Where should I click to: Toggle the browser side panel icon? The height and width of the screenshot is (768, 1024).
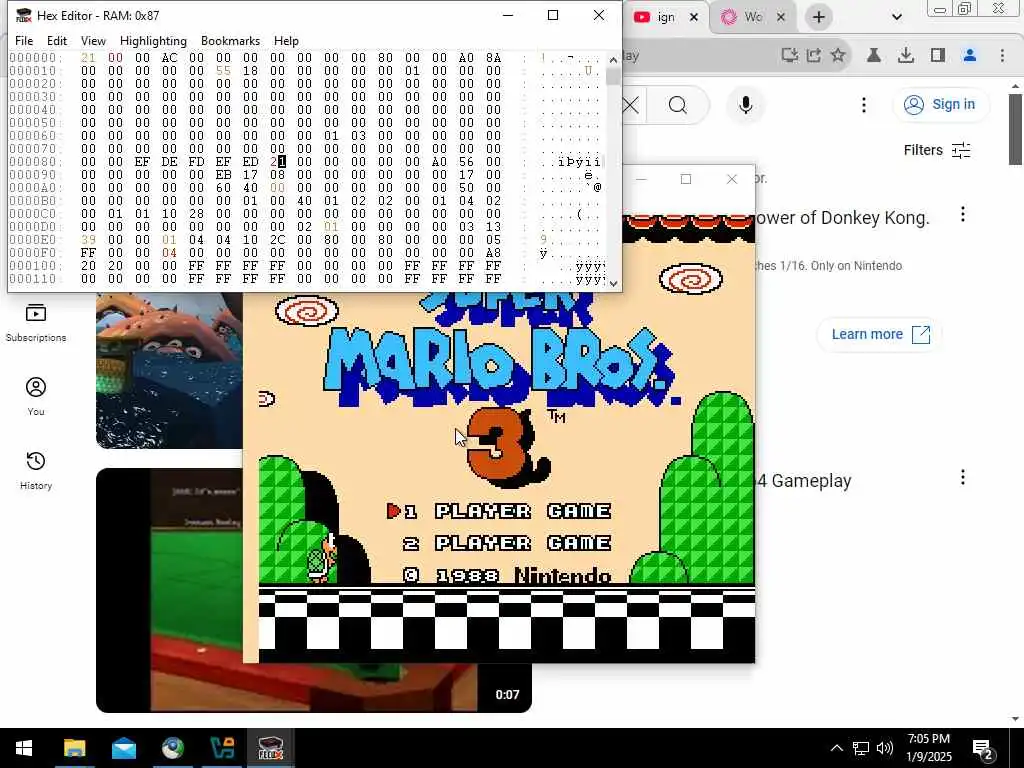point(938,56)
